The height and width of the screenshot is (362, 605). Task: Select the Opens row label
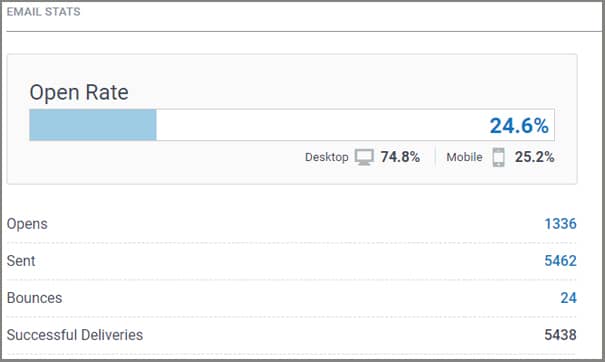[27, 224]
